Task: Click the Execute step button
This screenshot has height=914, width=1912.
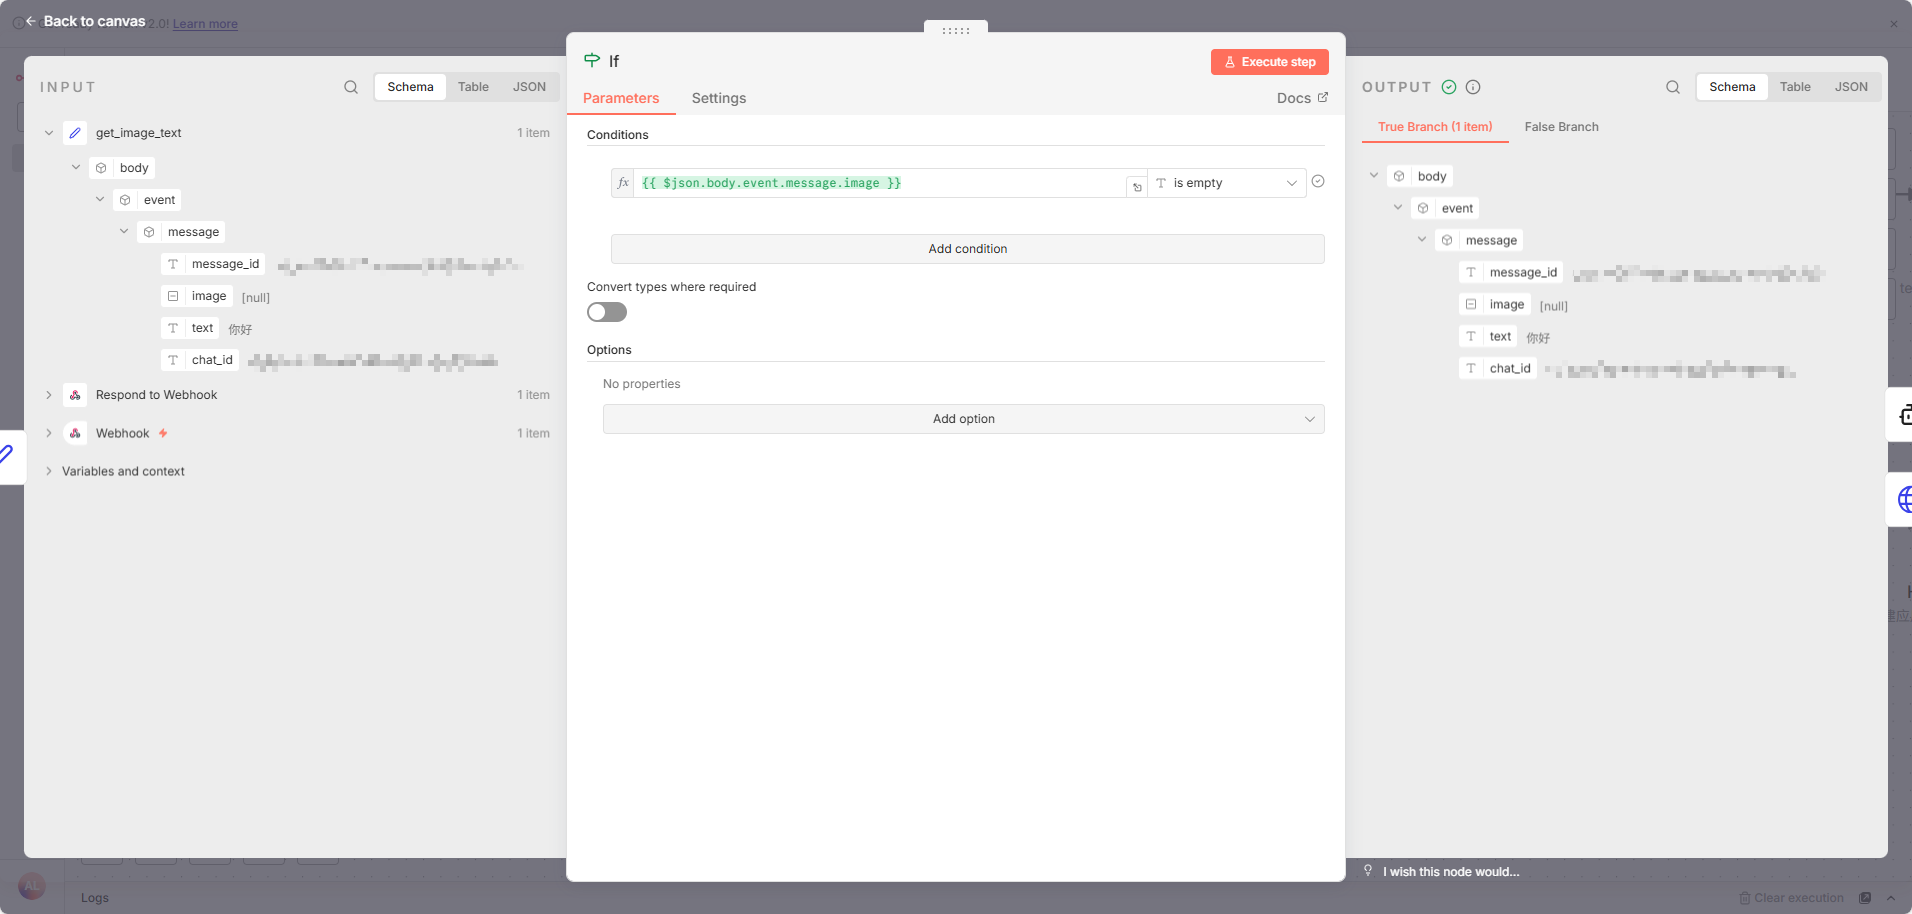Action: tap(1269, 62)
